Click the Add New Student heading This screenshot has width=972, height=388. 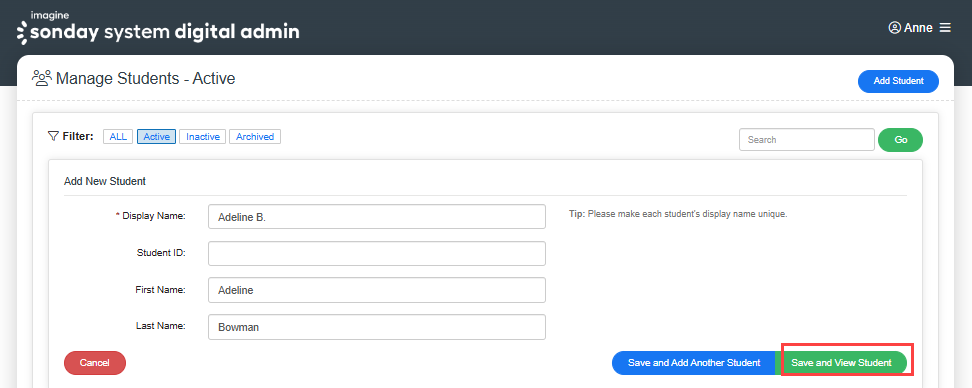pos(105,182)
